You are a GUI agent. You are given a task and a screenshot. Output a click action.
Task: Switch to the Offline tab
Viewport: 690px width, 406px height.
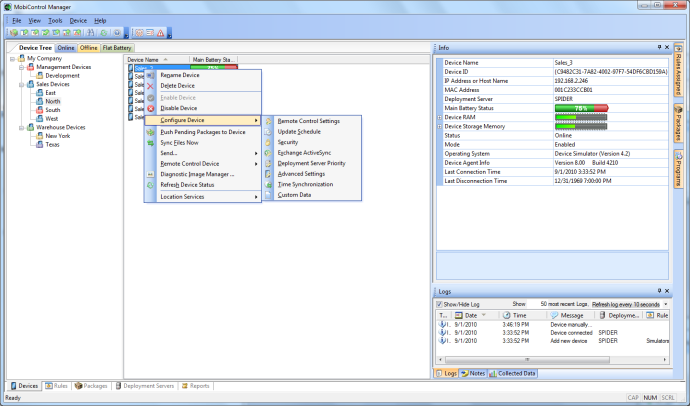(x=88, y=48)
